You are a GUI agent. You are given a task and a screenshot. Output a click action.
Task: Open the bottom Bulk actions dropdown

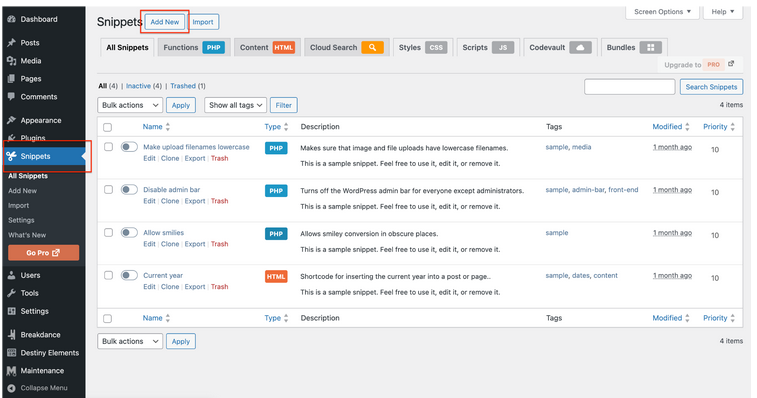pyautogui.click(x=130, y=341)
